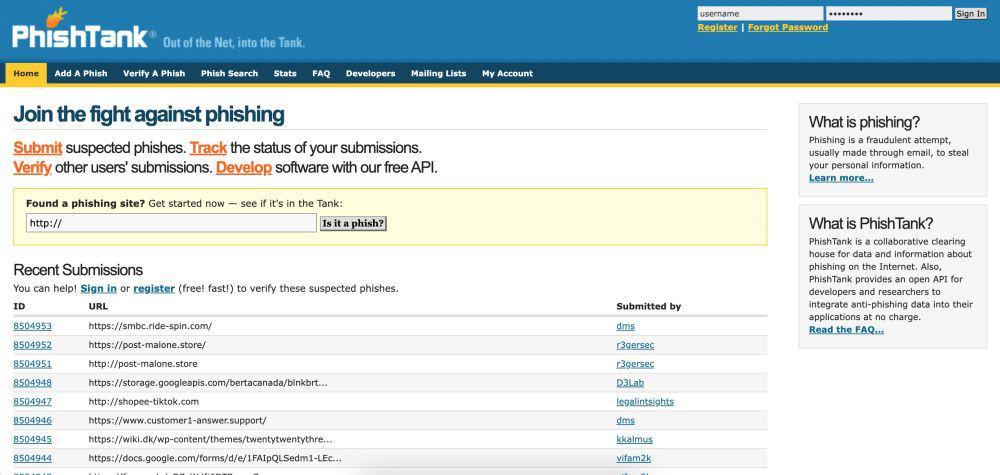
Task: Open submitter dms for customer1-answer.support
Action: coord(626,421)
